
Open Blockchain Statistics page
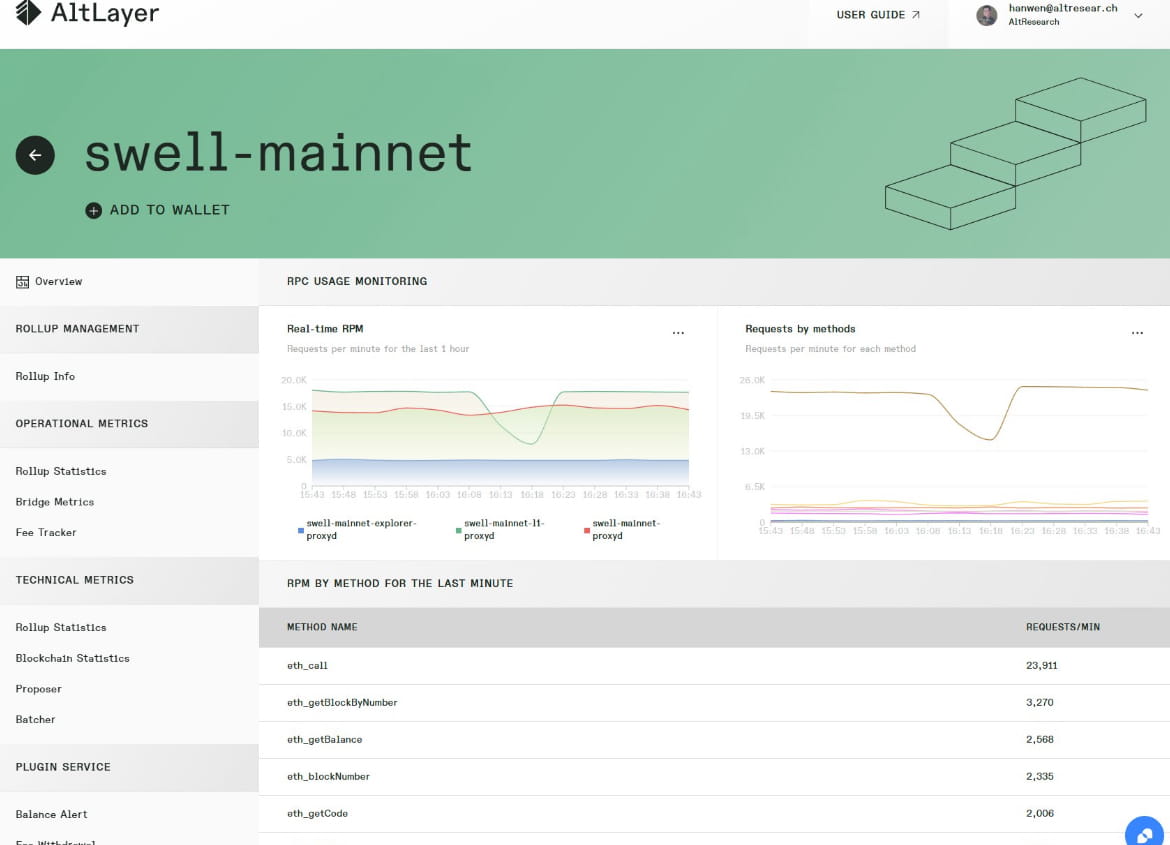[72, 658]
